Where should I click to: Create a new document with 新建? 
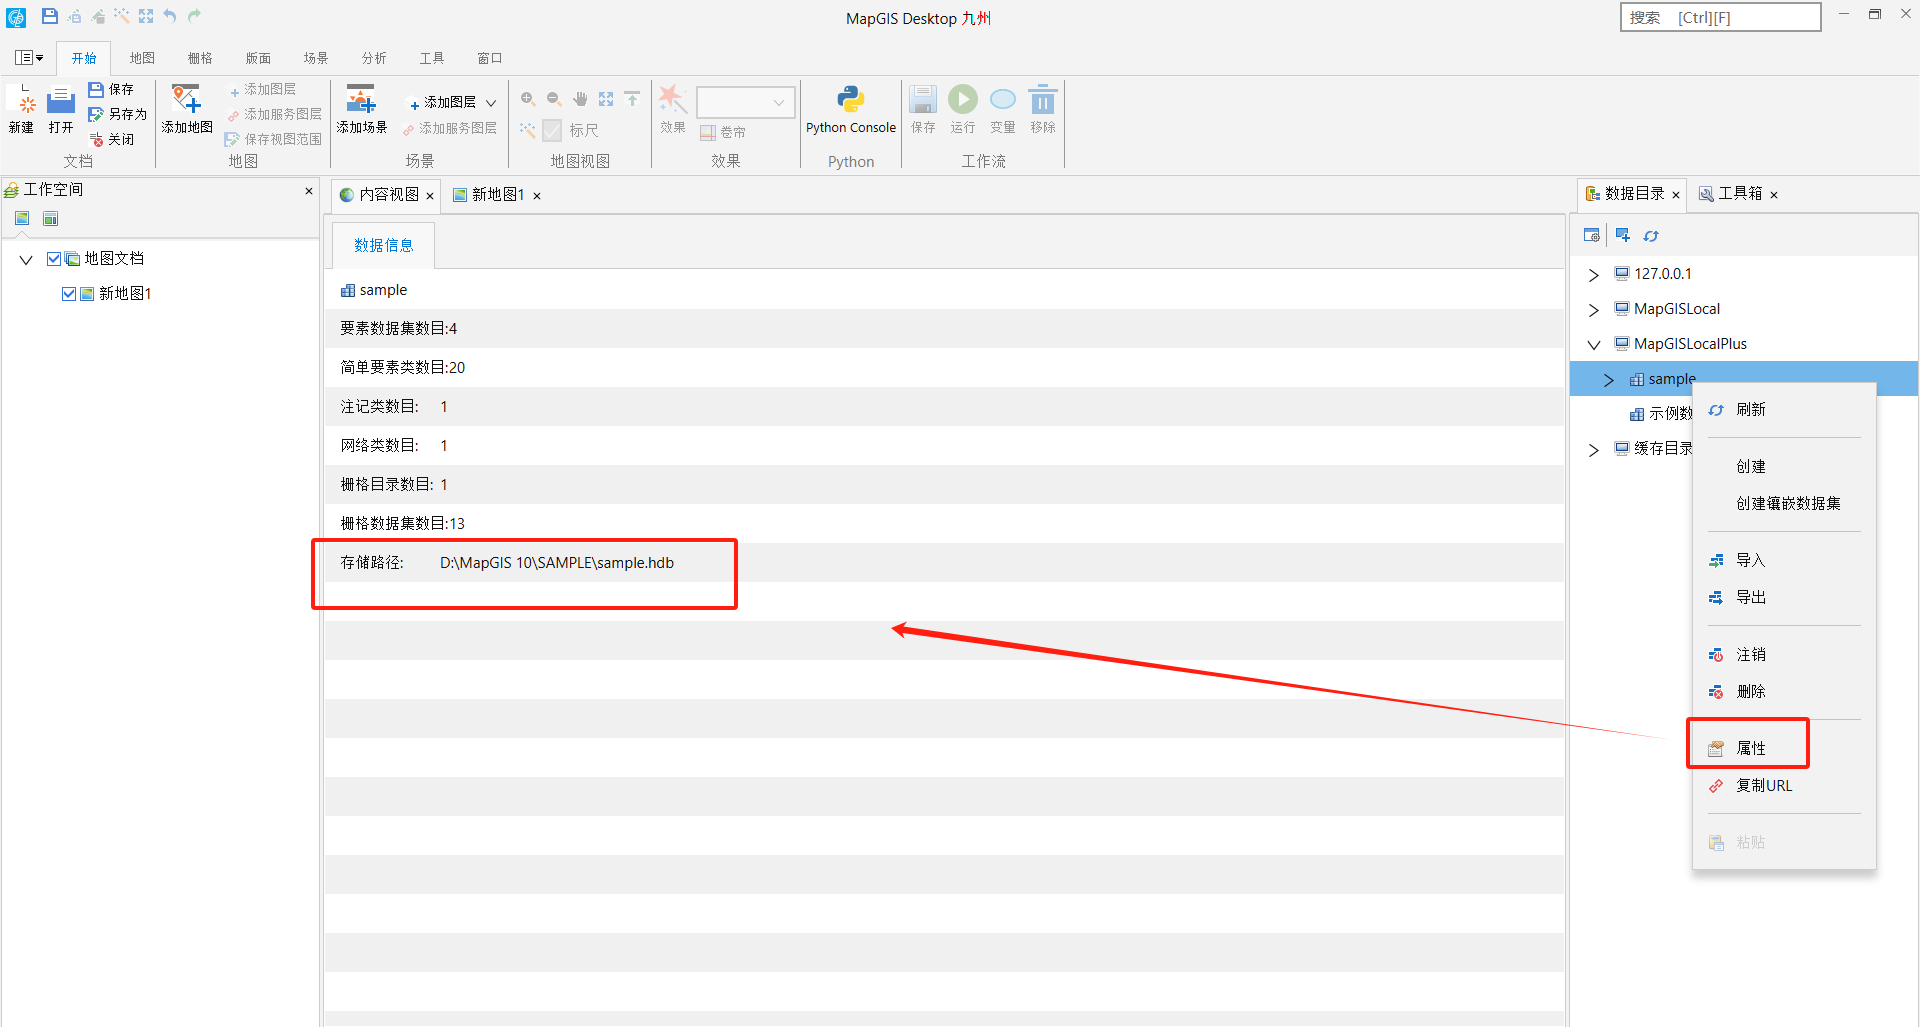21,109
